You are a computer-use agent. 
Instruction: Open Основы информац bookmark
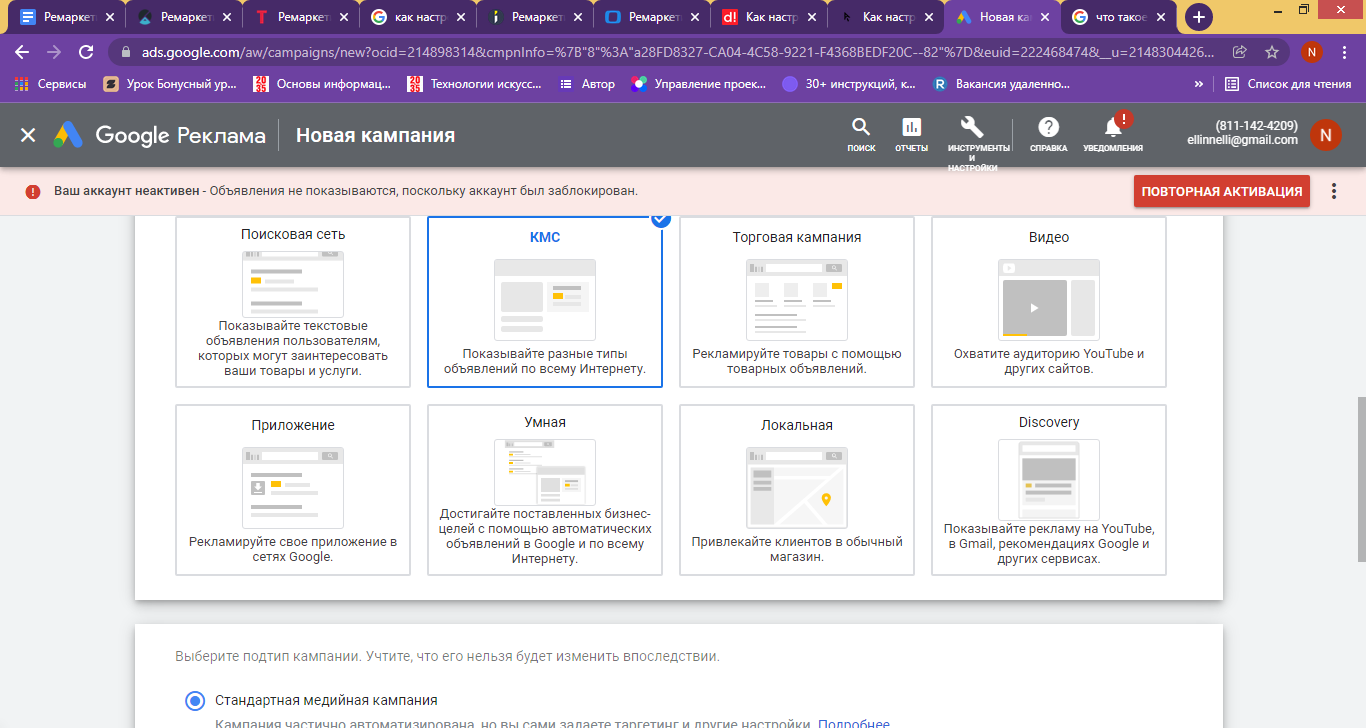click(x=322, y=84)
